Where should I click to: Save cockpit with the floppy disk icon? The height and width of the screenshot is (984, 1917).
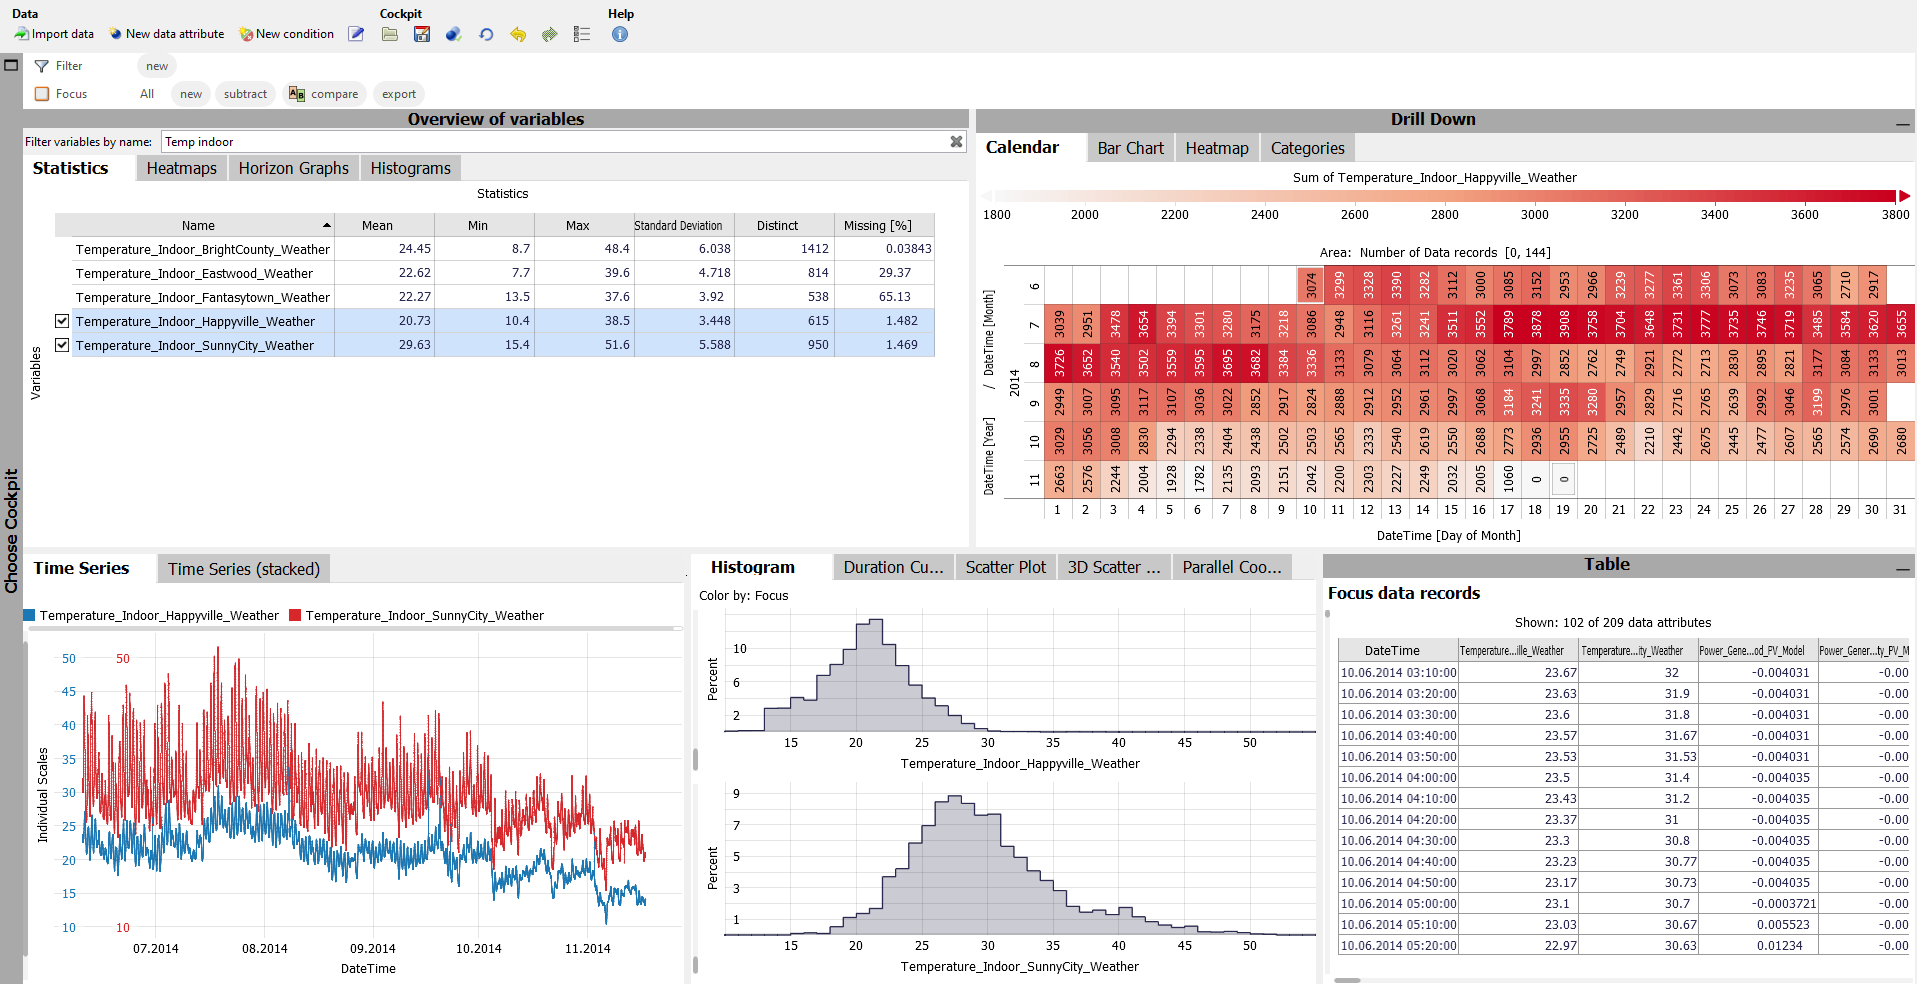(x=422, y=34)
